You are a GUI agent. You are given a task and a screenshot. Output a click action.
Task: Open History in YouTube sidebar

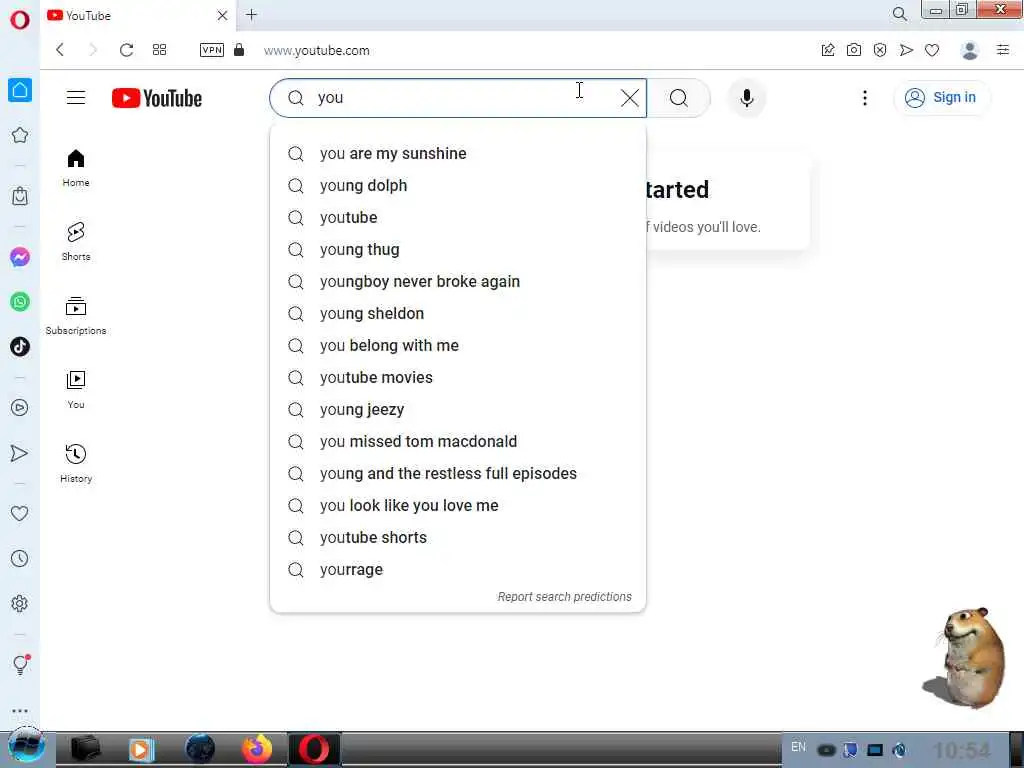click(x=76, y=464)
